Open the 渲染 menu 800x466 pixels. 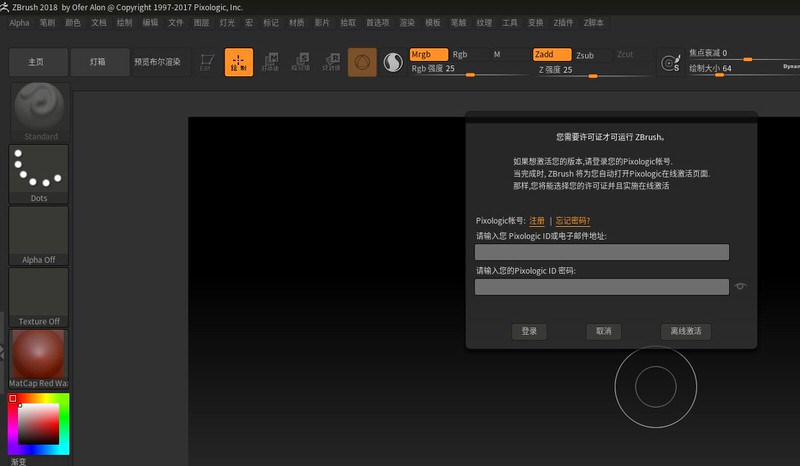click(x=407, y=23)
